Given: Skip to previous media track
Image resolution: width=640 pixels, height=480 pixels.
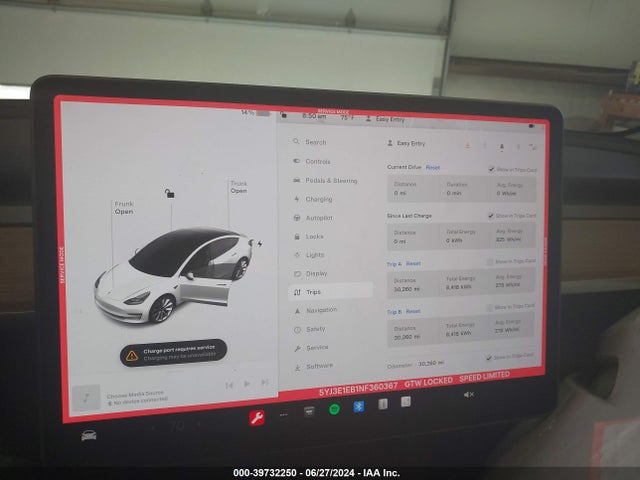Looking at the screenshot, I should coord(229,385).
